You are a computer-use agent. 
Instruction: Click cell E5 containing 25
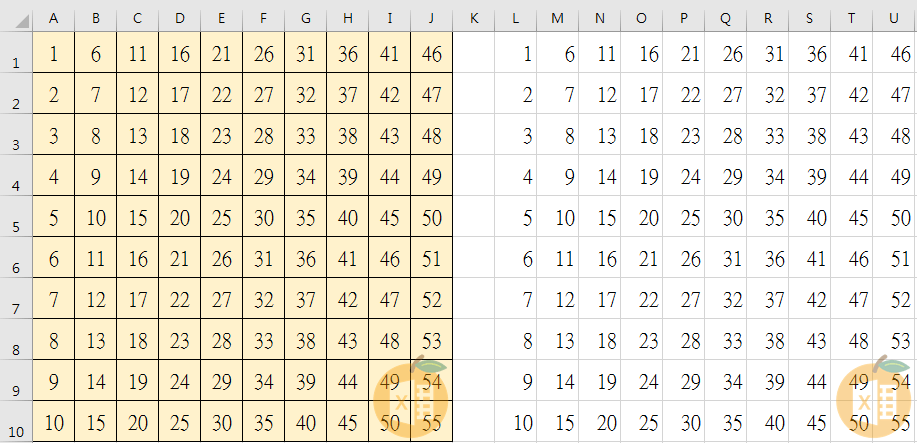pyautogui.click(x=221, y=217)
